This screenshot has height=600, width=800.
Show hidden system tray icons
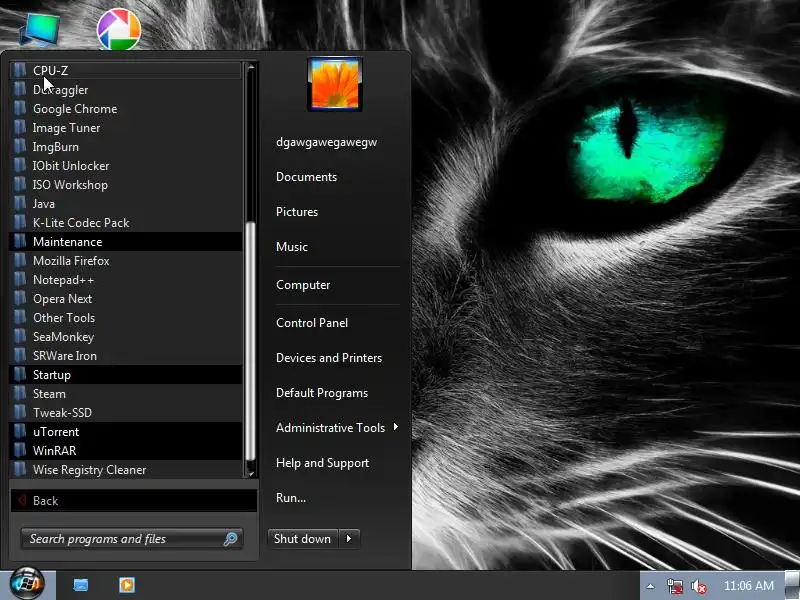[x=651, y=586]
